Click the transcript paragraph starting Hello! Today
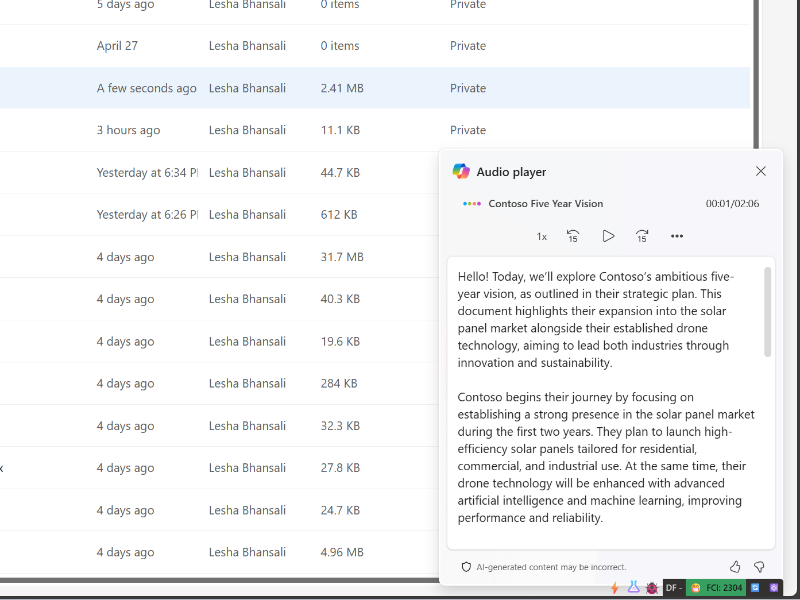This screenshot has height=600, width=800. (x=595, y=319)
